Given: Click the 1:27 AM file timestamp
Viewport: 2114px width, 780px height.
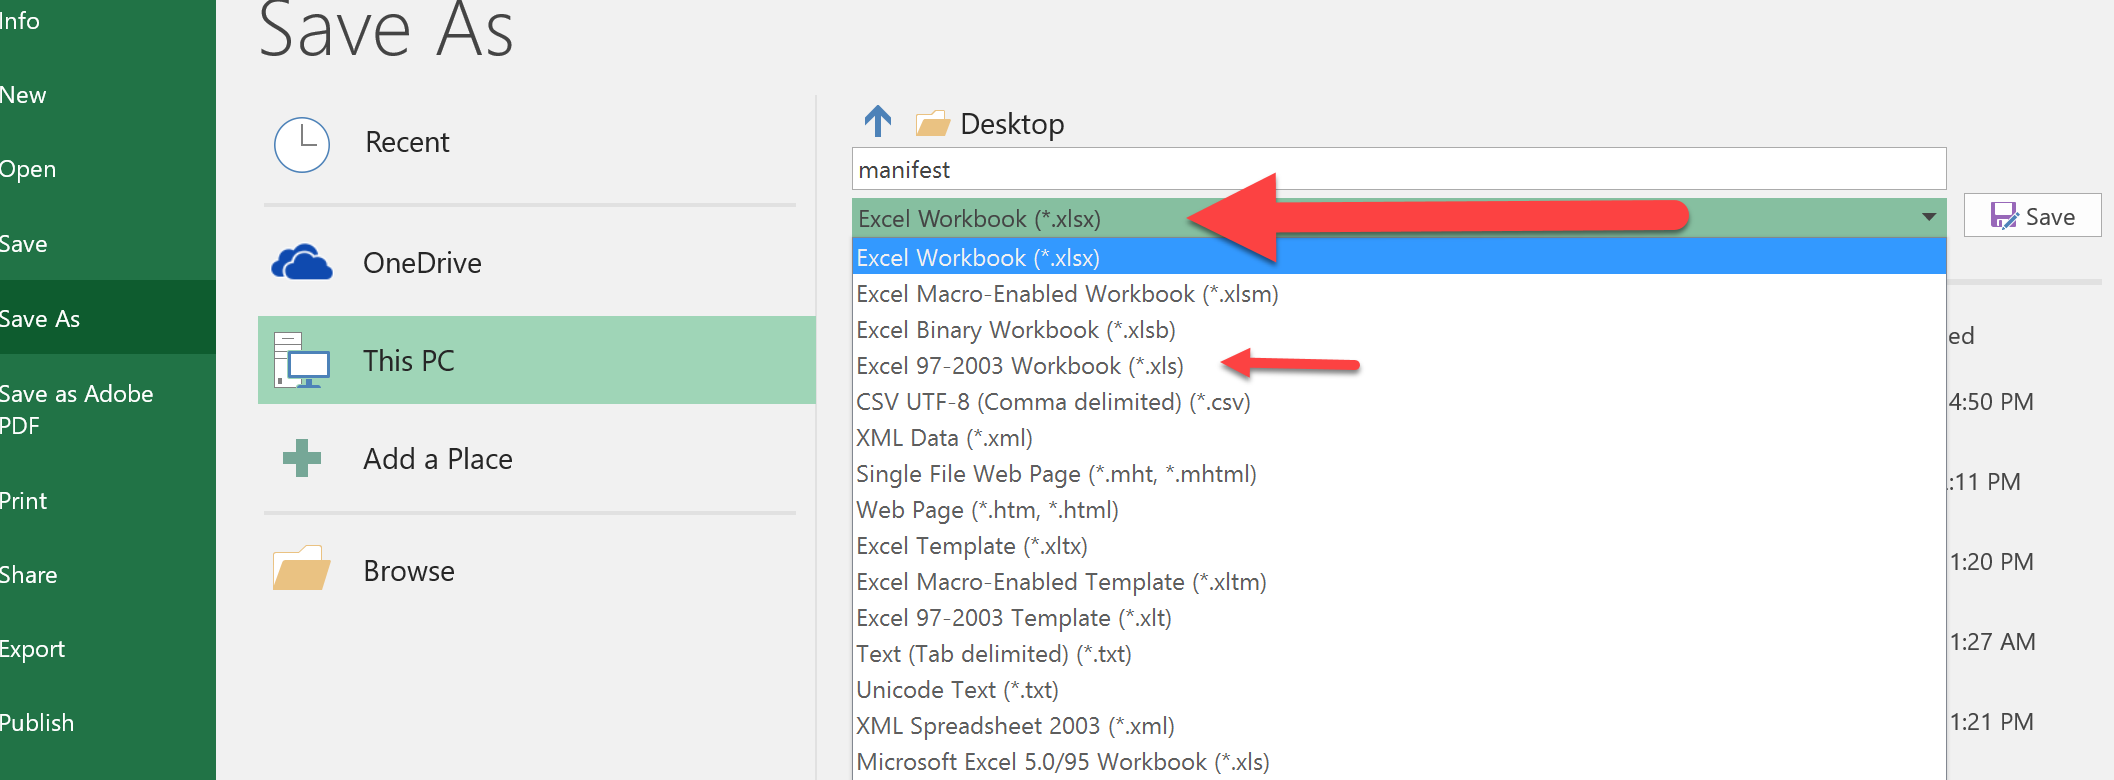Looking at the screenshot, I should [x=1992, y=642].
